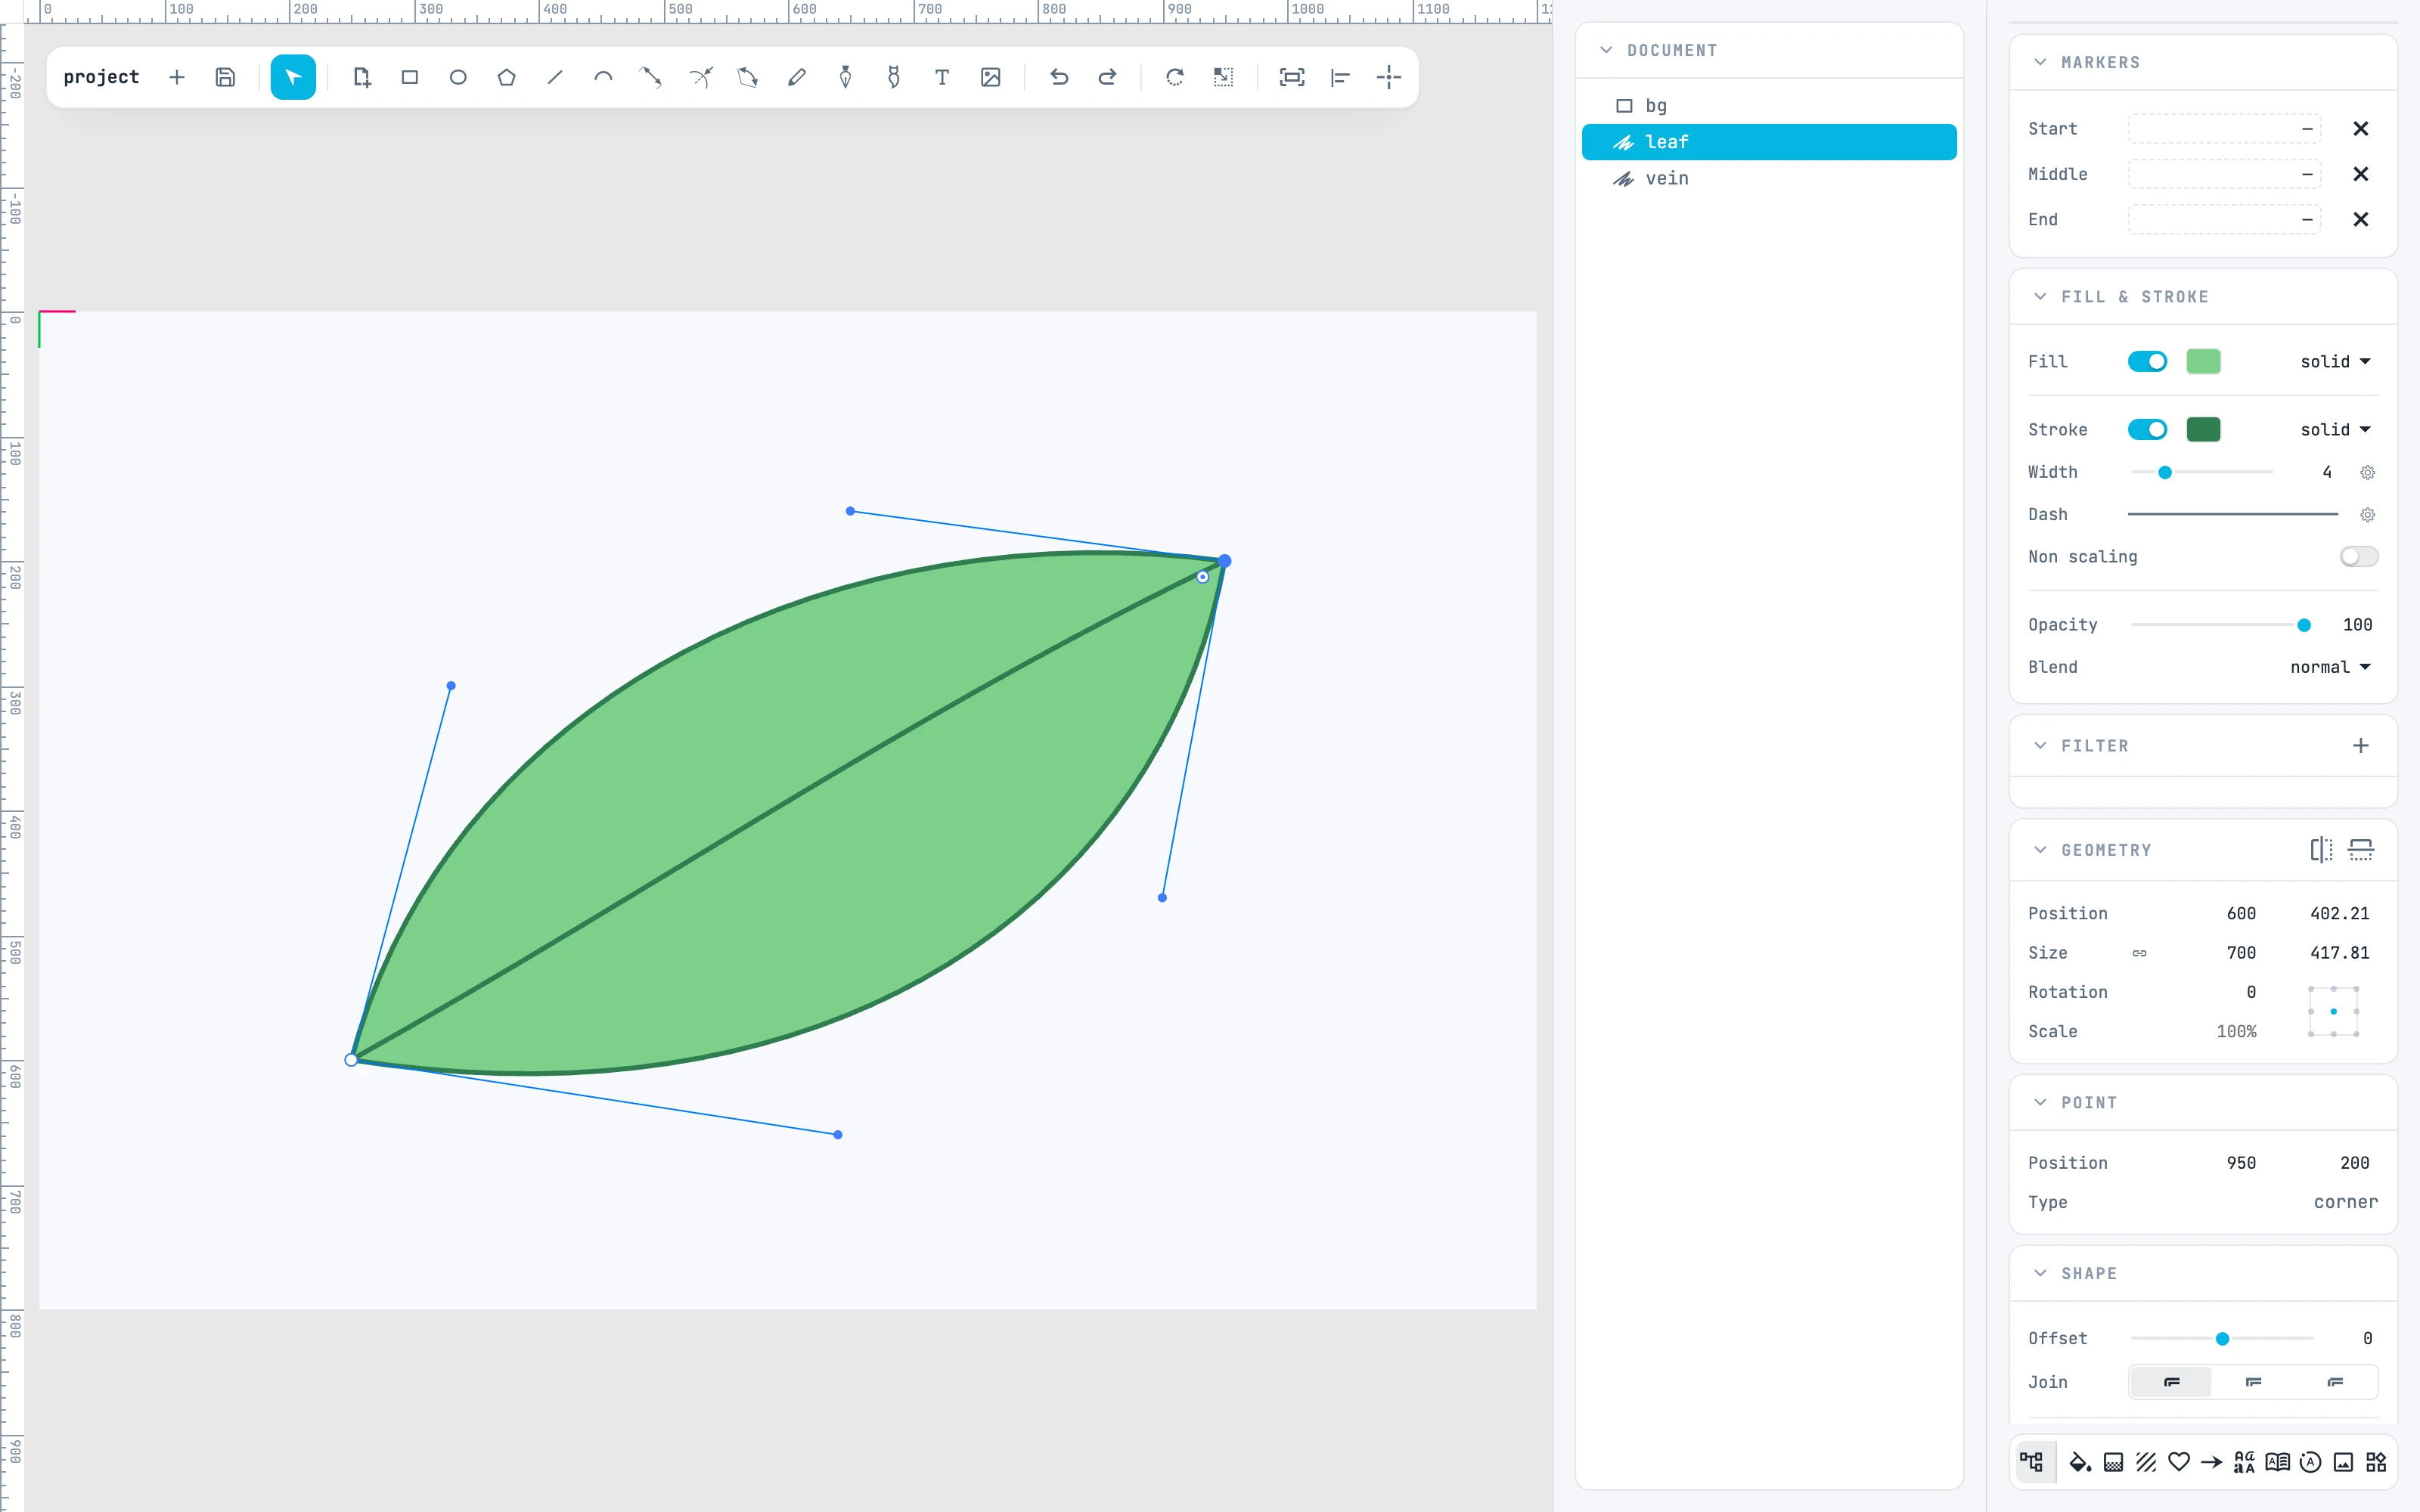The image size is (2420, 1512).
Task: Redo the last action
Action: (x=1107, y=77)
